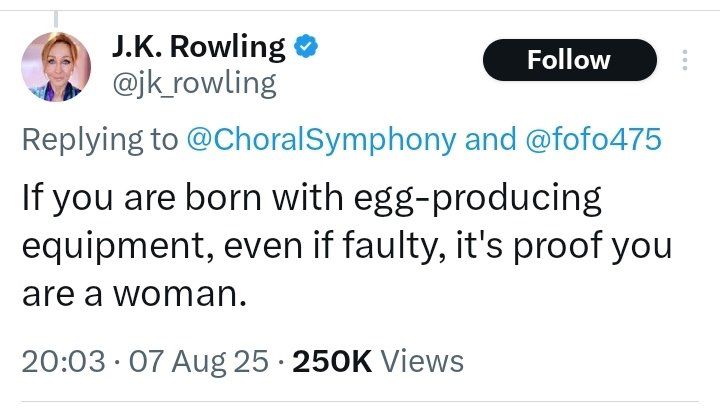Open the three-dot more options menu
The image size is (720, 409).
tap(685, 60)
